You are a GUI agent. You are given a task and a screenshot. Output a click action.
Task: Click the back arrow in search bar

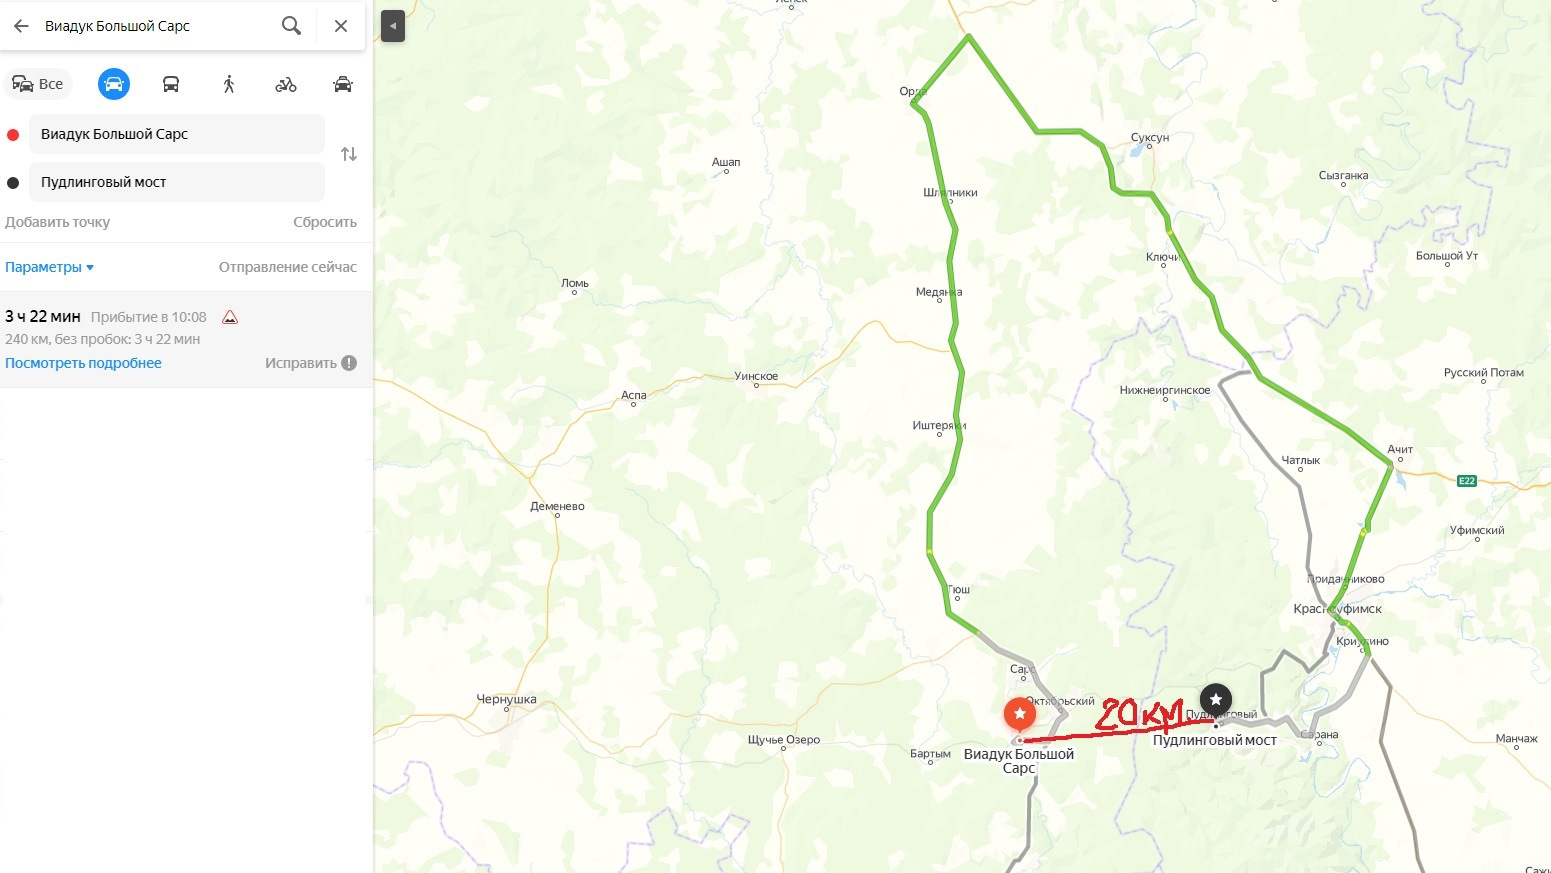pos(21,26)
